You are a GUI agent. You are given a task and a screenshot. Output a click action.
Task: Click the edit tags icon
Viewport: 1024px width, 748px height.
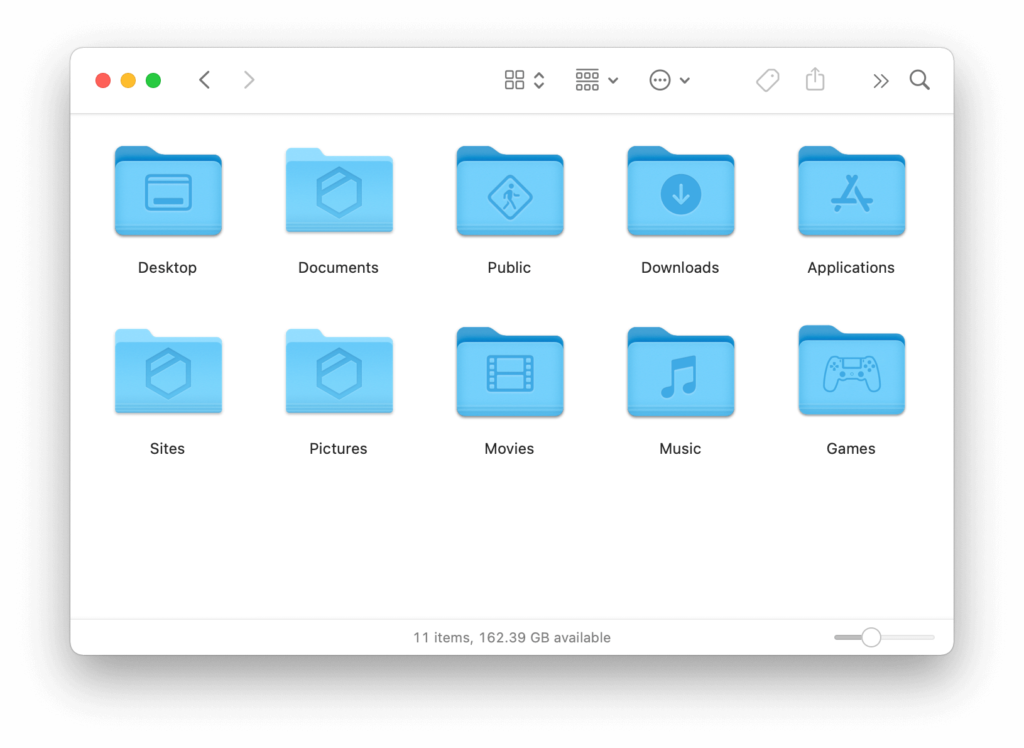[767, 80]
